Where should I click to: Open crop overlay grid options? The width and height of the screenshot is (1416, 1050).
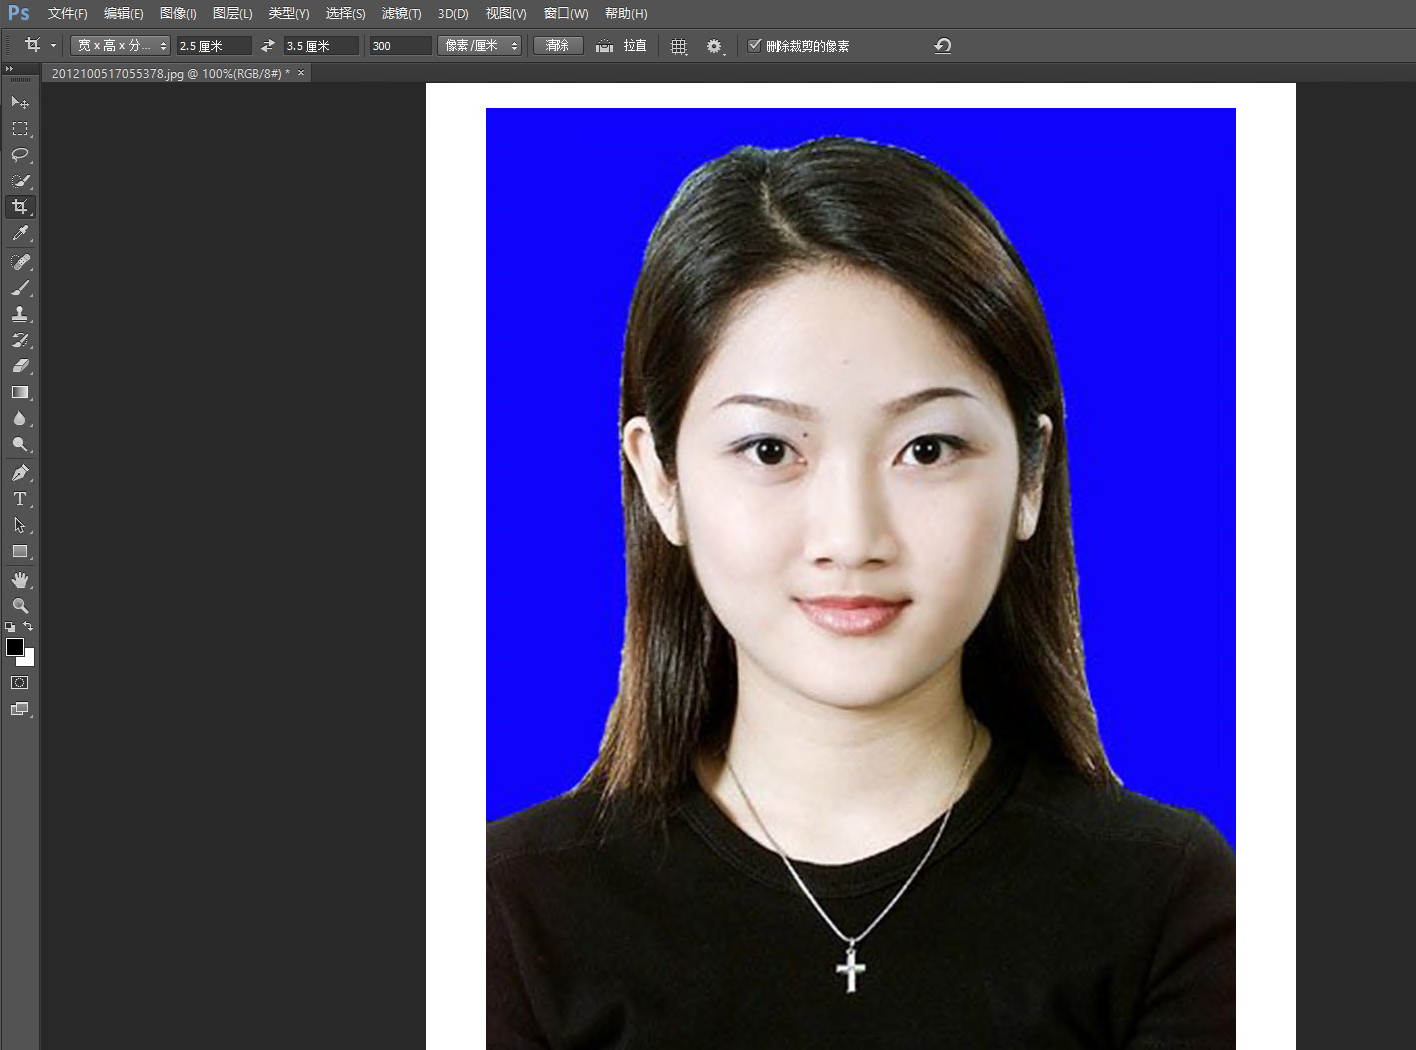[x=678, y=46]
